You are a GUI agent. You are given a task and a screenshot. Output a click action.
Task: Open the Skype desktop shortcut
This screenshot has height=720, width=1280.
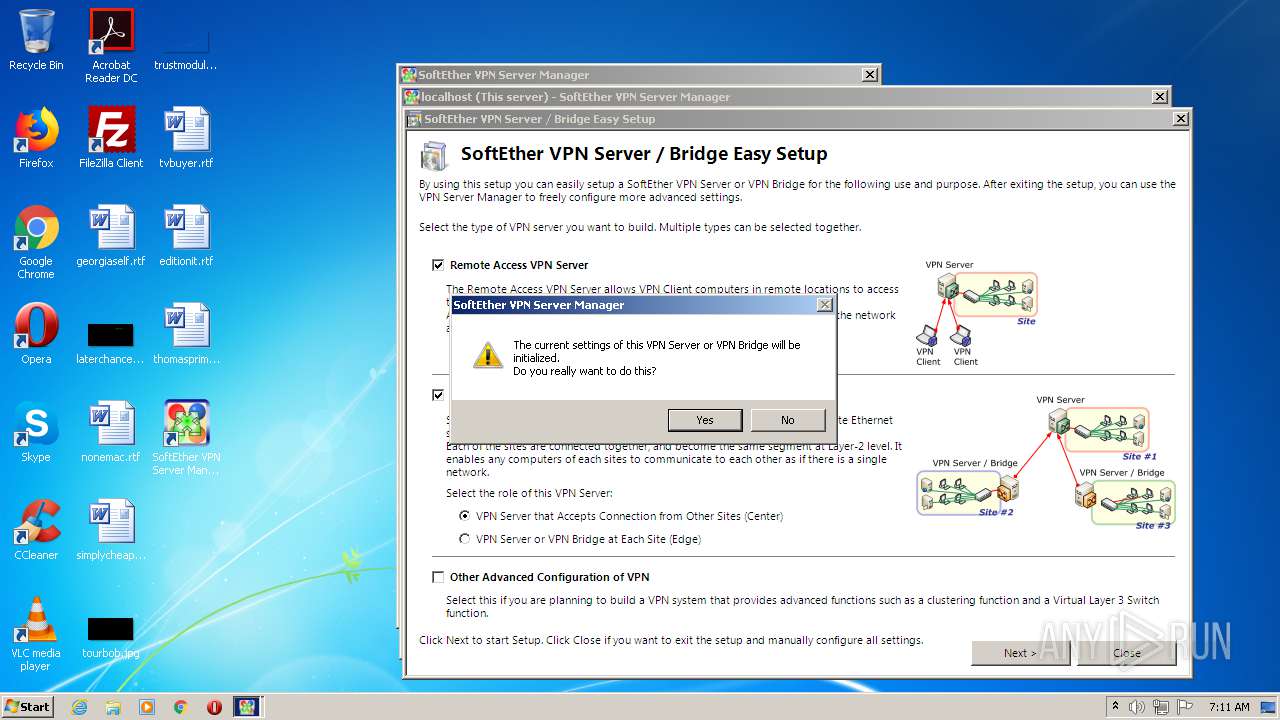pyautogui.click(x=36, y=432)
